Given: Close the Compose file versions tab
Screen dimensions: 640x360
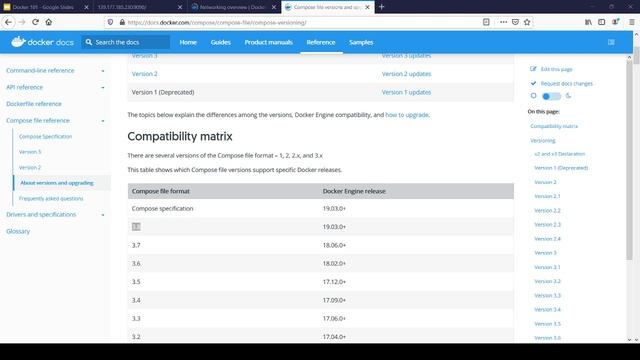Looking at the screenshot, I should (367, 7).
